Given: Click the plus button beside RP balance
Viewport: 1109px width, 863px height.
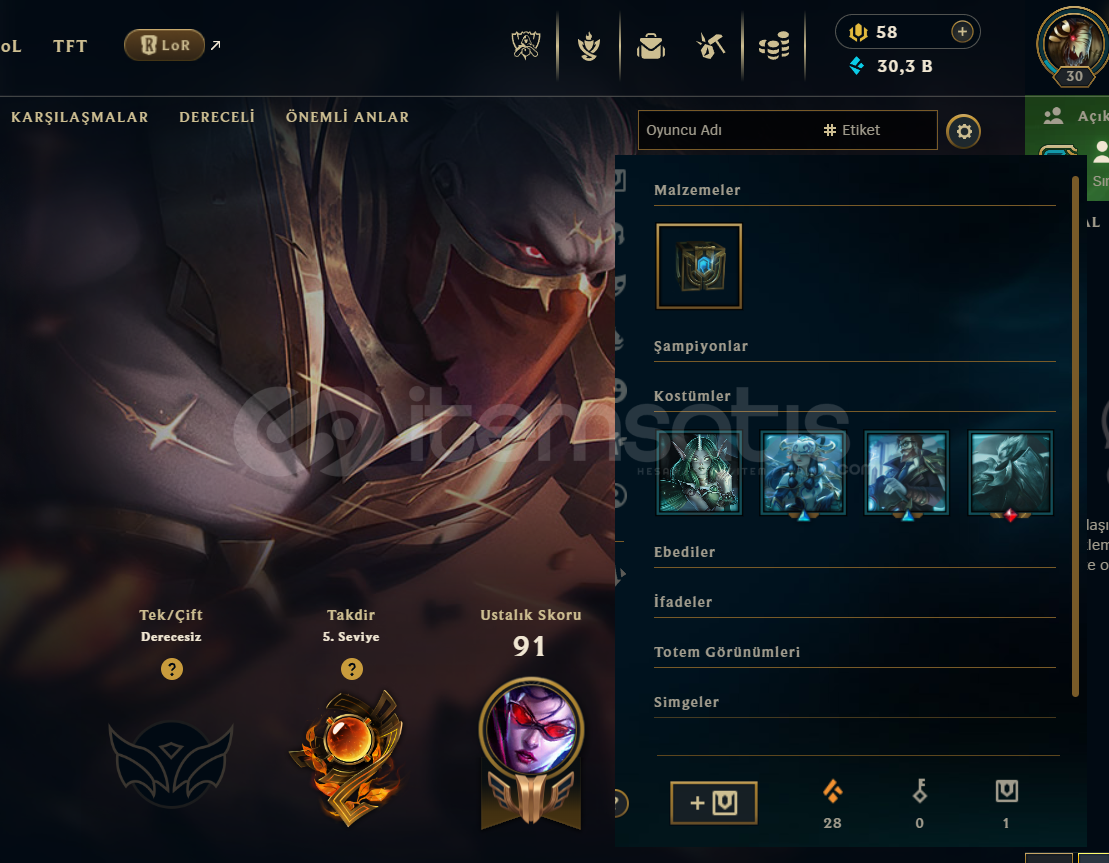Looking at the screenshot, I should [962, 32].
